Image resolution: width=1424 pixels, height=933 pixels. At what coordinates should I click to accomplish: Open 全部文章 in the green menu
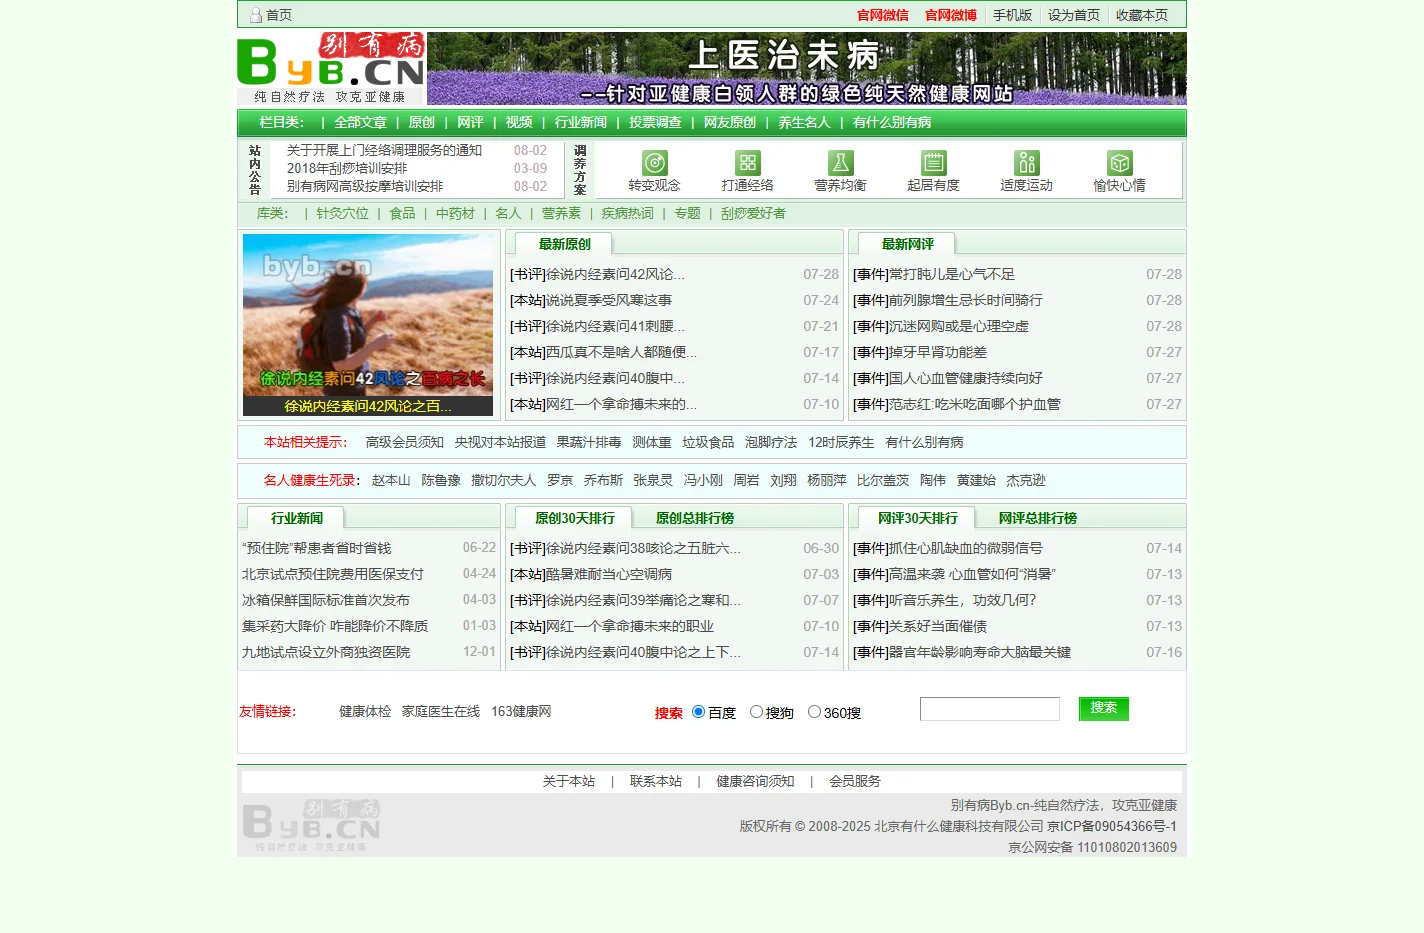[360, 122]
